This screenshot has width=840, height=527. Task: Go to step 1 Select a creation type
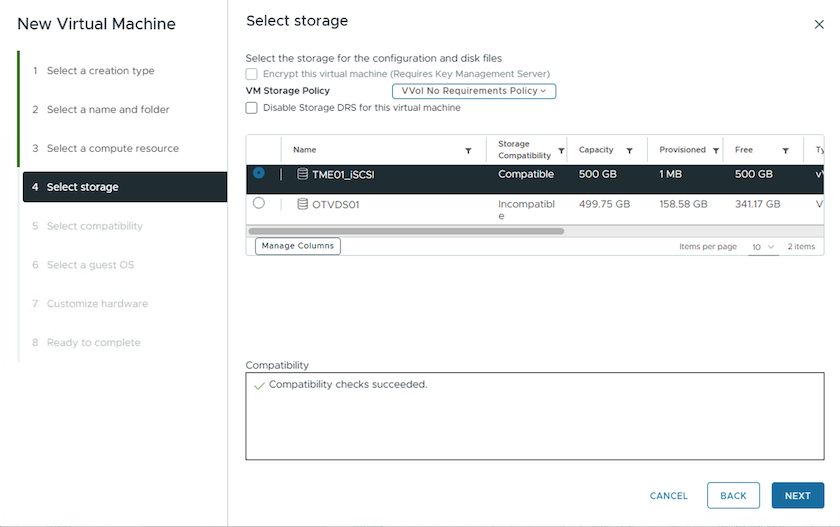click(x=100, y=71)
